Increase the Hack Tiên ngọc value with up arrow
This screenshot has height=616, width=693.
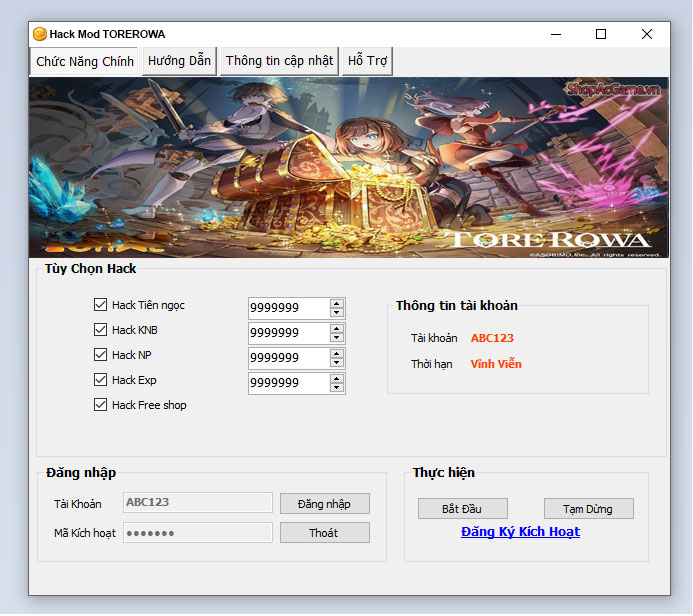337,304
